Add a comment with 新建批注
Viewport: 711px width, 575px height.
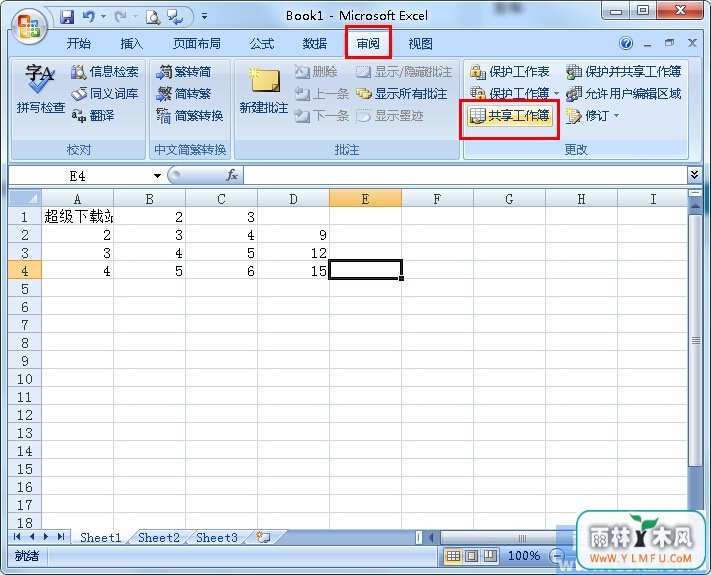pos(264,91)
